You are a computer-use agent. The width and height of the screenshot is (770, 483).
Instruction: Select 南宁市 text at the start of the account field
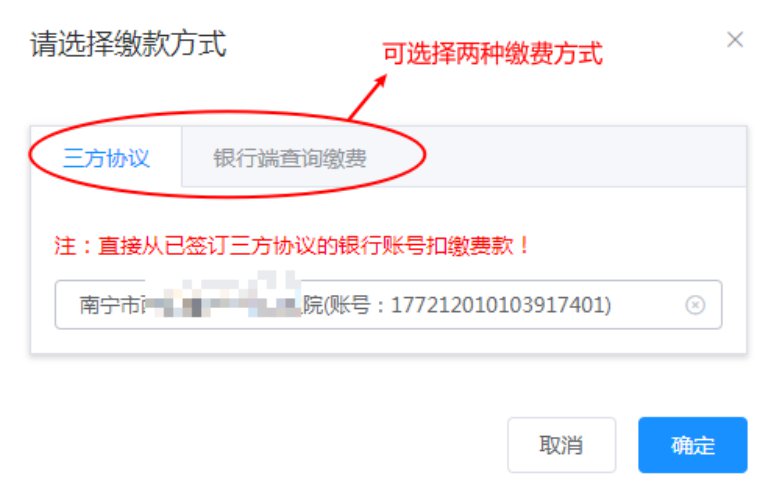pos(110,305)
